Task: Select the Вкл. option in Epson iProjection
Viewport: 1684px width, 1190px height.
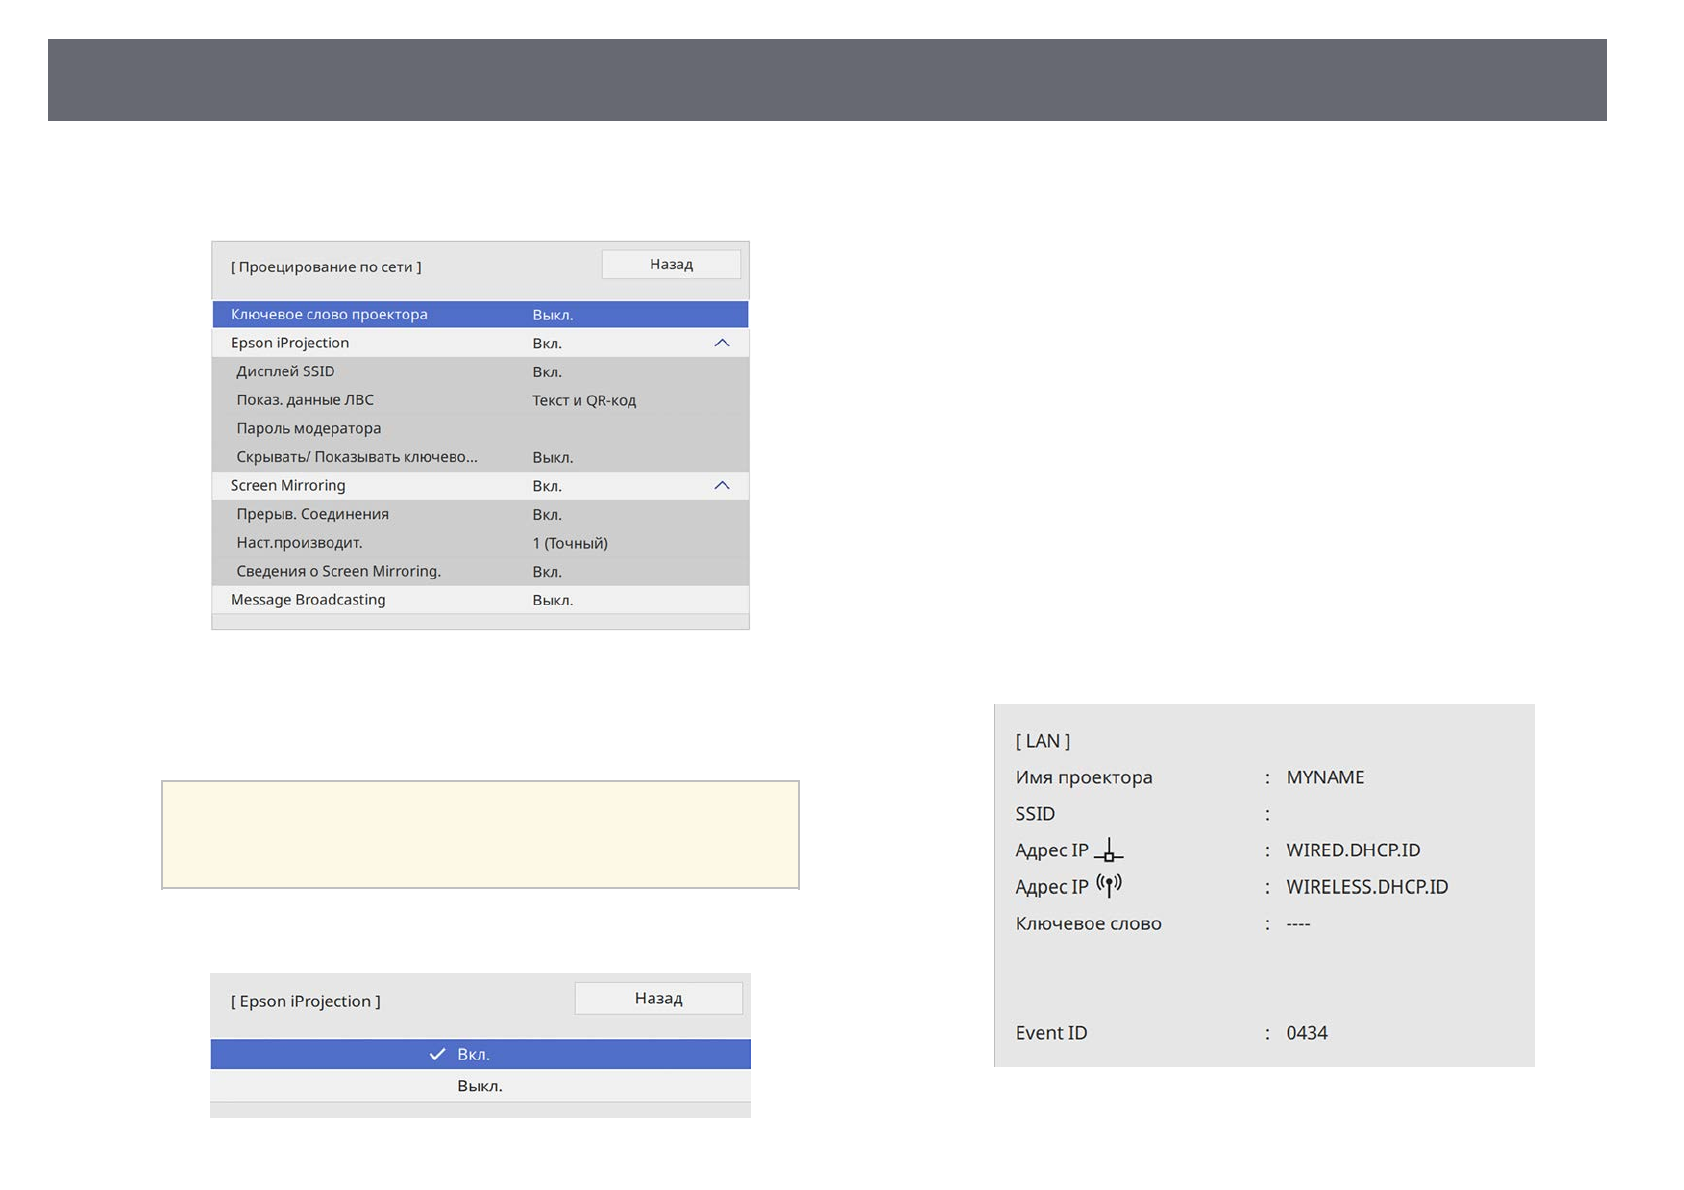Action: click(480, 1054)
